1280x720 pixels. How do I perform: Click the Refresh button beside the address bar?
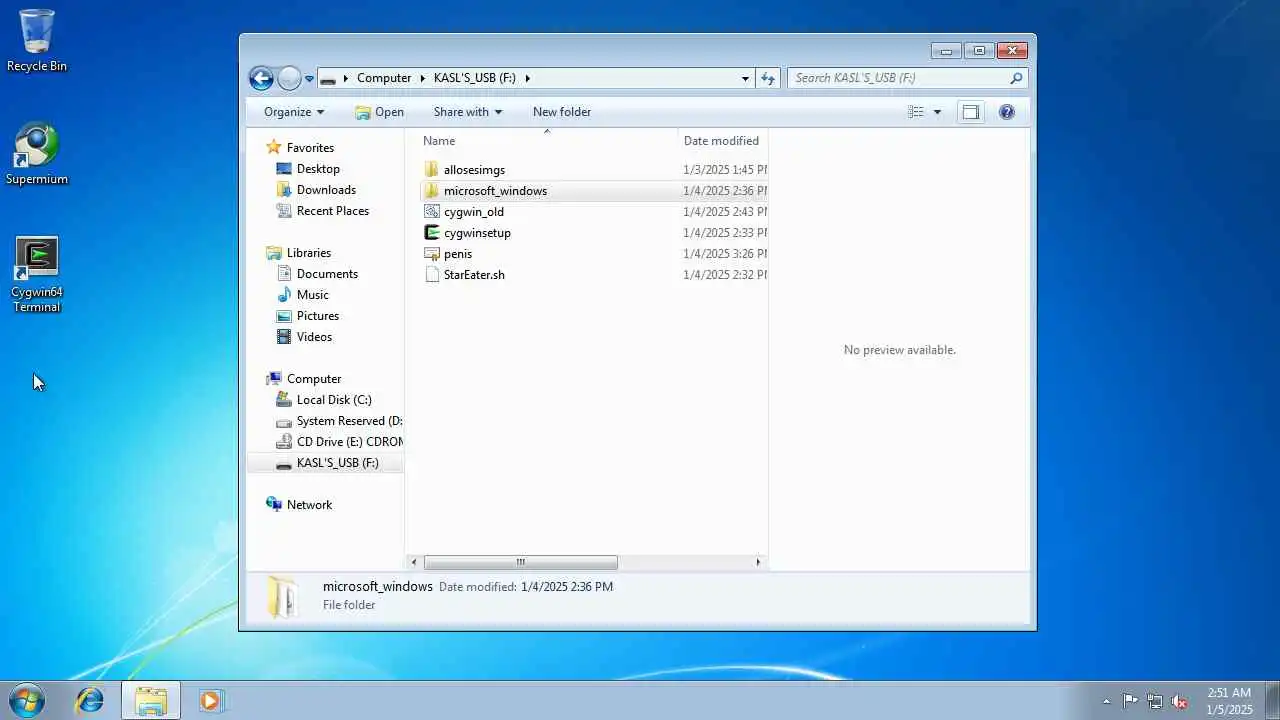(x=768, y=78)
